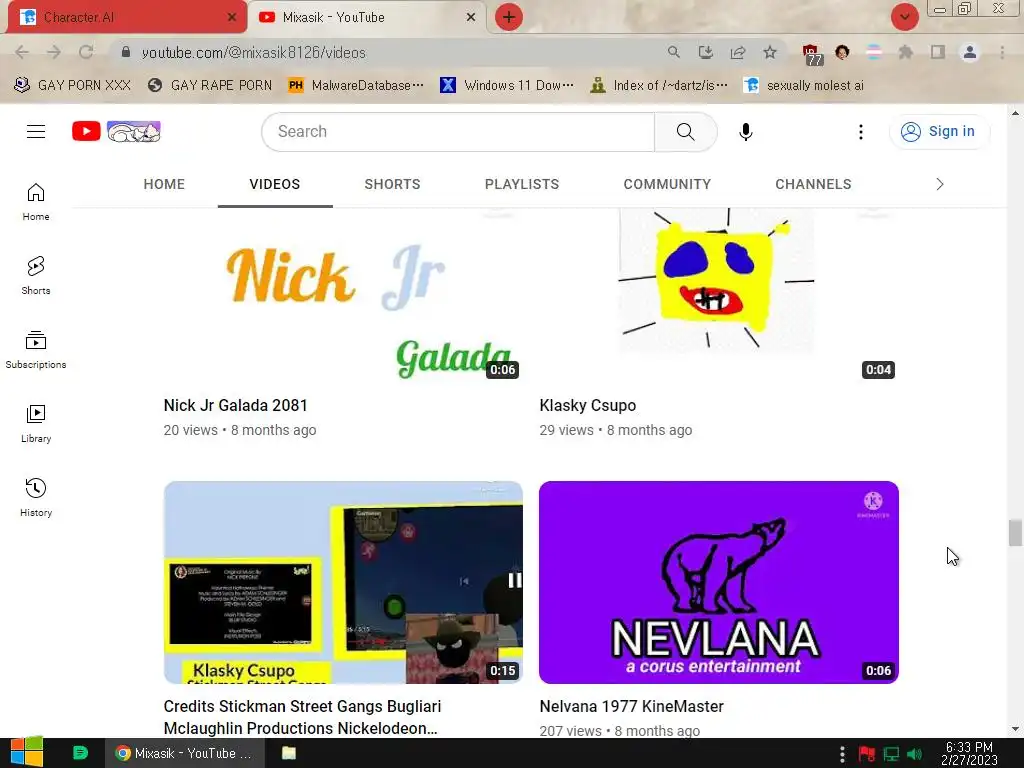Click the YouTube search input field

click(458, 131)
